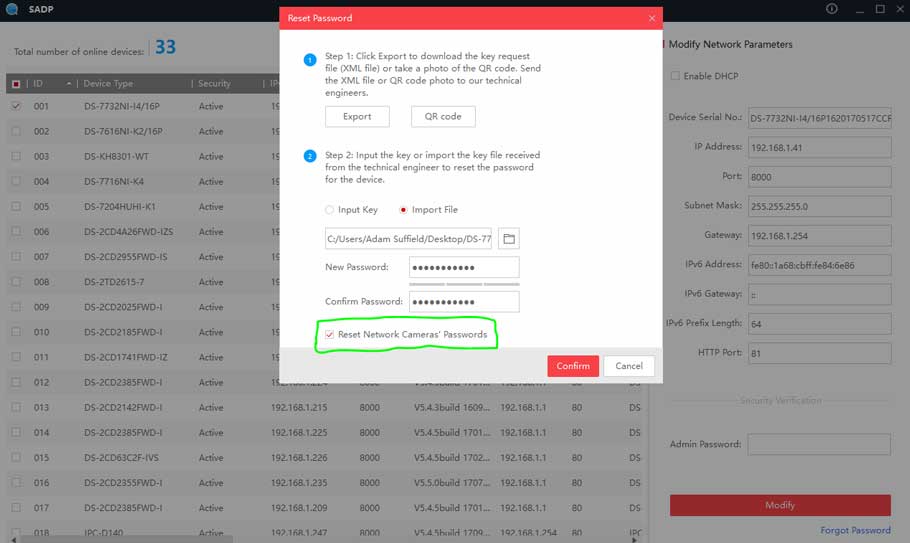Click Cancel in Reset Password dialog
Image resolution: width=910 pixels, height=543 pixels.
coord(629,366)
